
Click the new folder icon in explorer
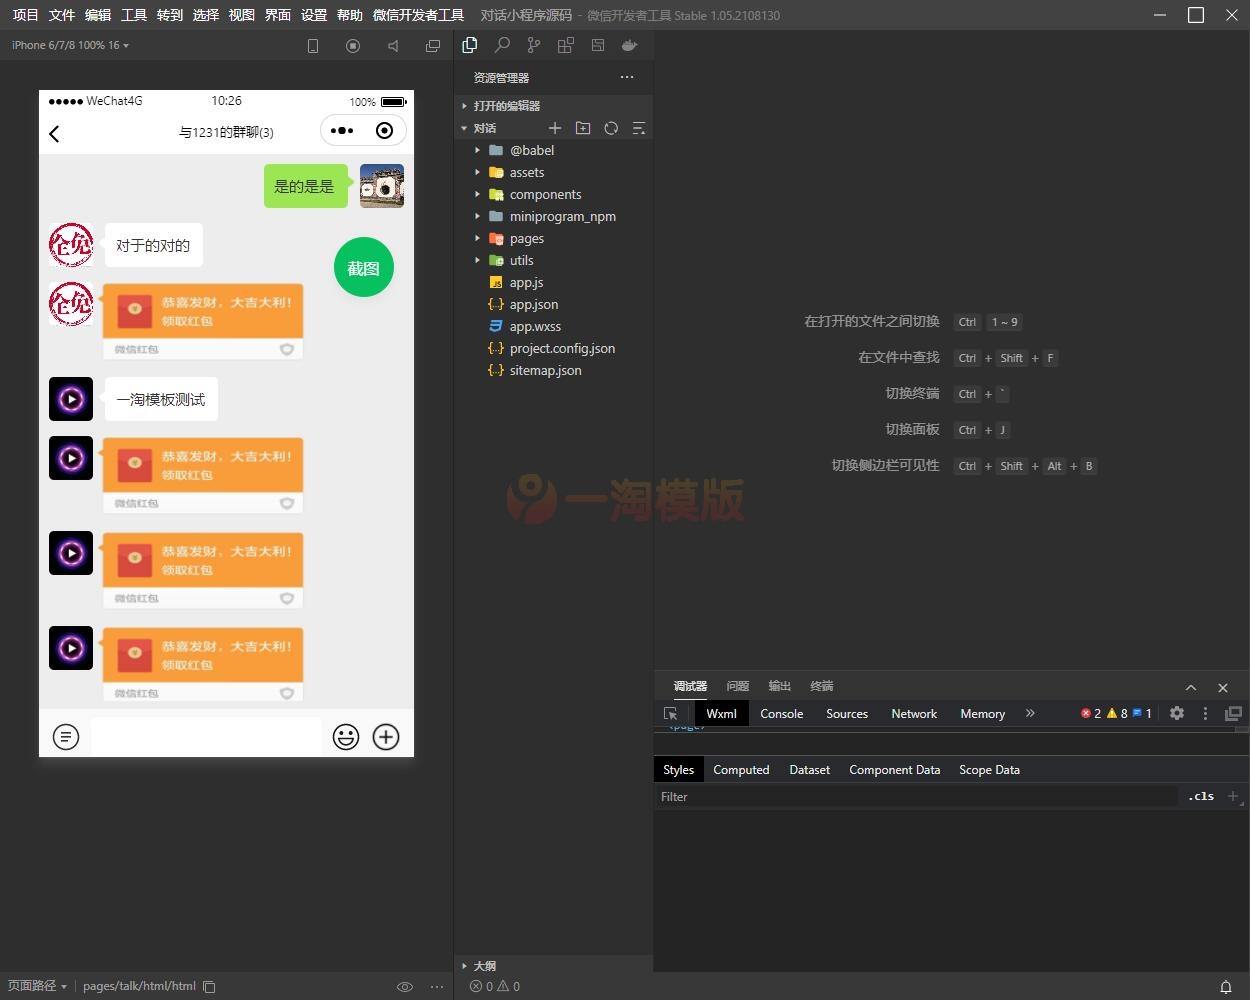tap(583, 128)
